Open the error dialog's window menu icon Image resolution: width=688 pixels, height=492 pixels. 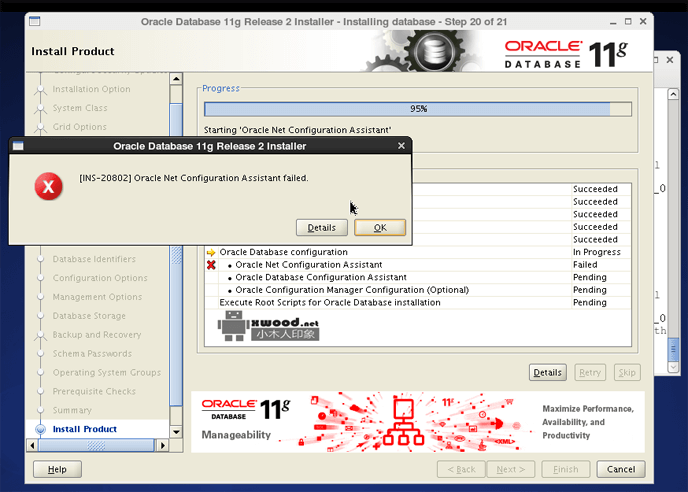point(18,146)
